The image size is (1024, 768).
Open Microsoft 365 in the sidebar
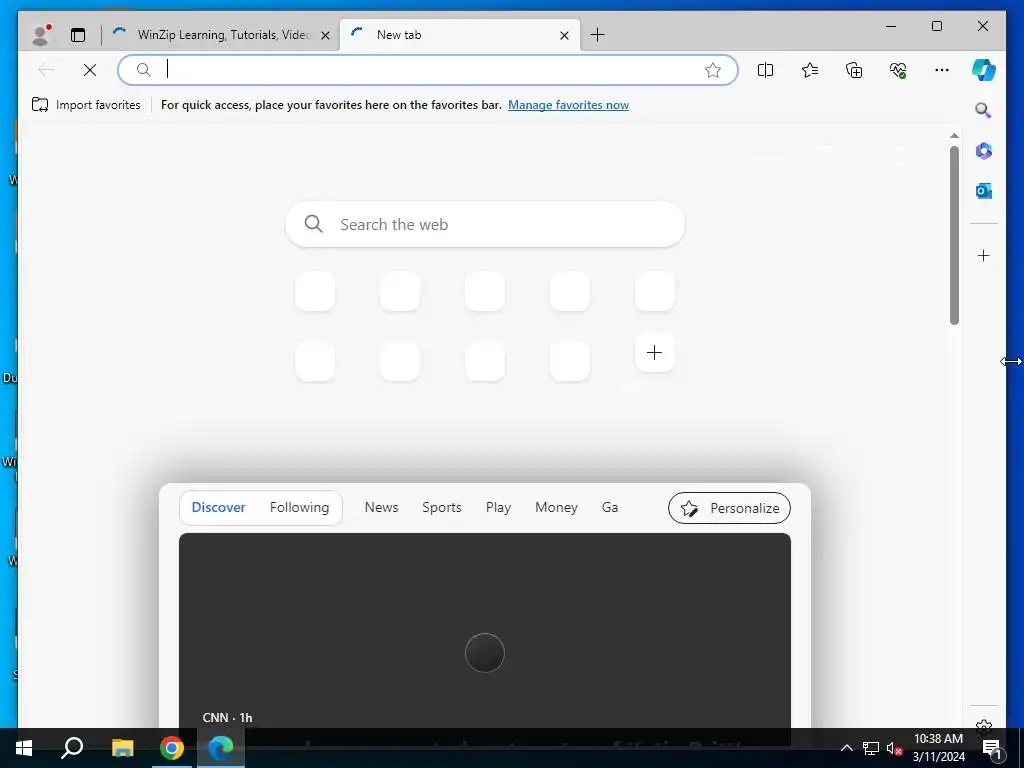(984, 151)
